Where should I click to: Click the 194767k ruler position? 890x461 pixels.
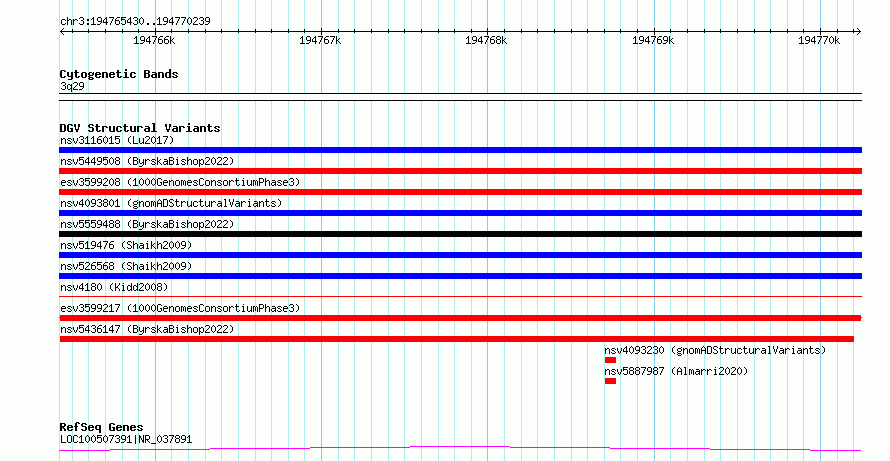[x=320, y=40]
